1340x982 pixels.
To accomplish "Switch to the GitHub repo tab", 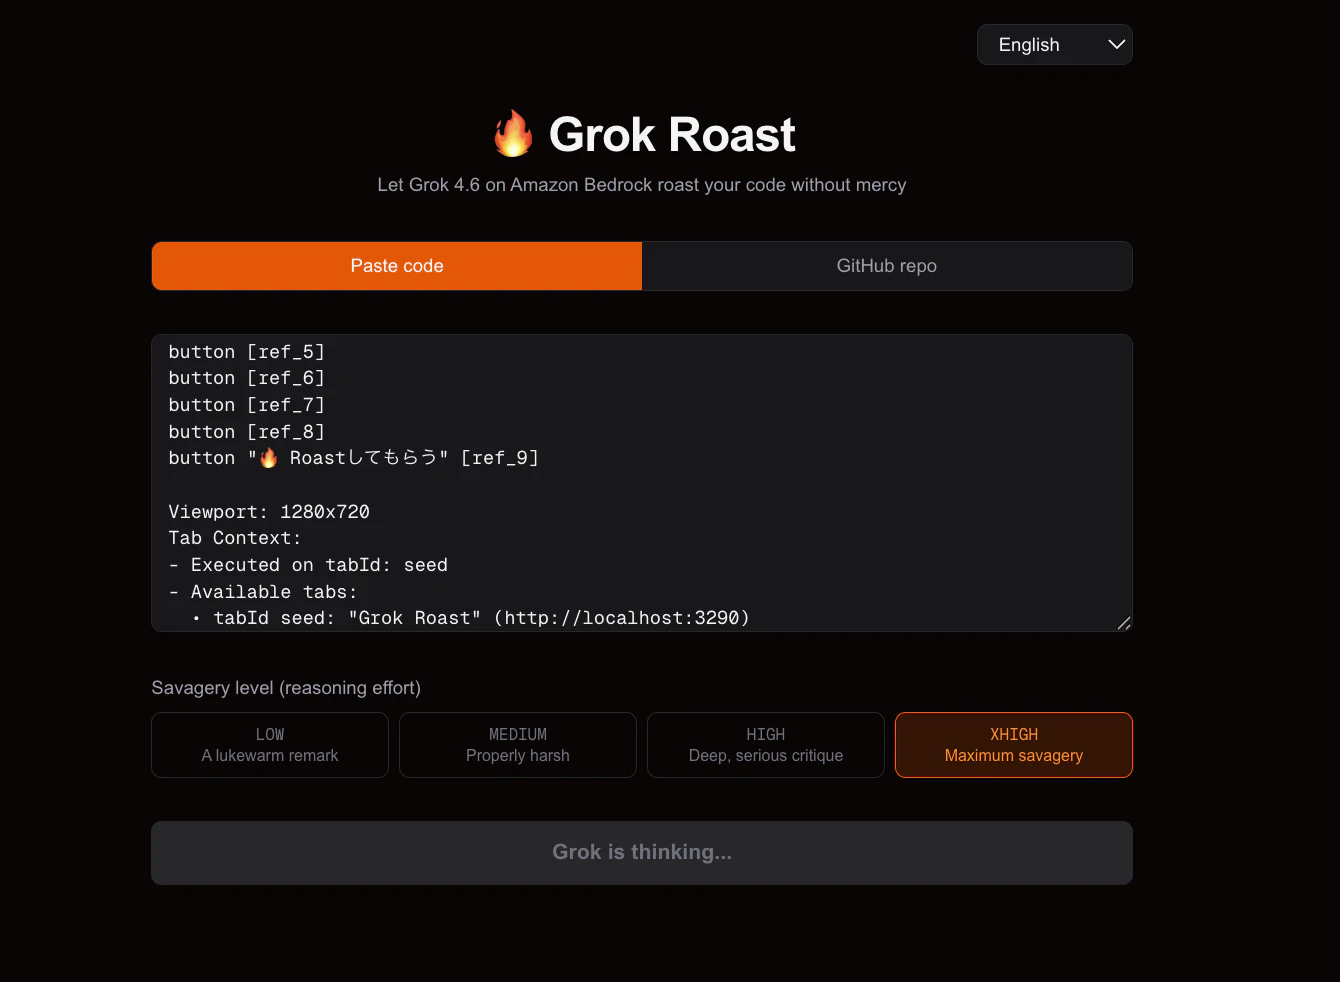I will (x=887, y=266).
